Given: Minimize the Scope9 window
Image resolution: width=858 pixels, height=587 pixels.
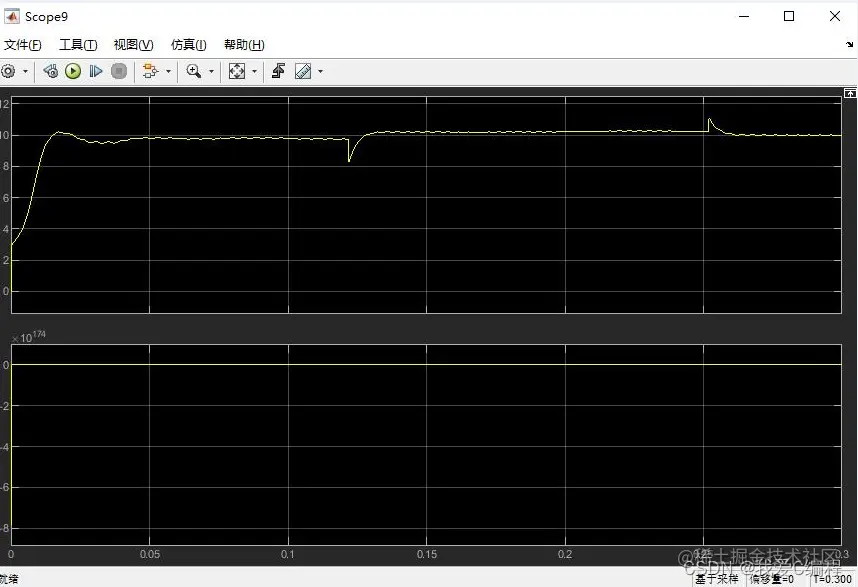Looking at the screenshot, I should coord(744,16).
